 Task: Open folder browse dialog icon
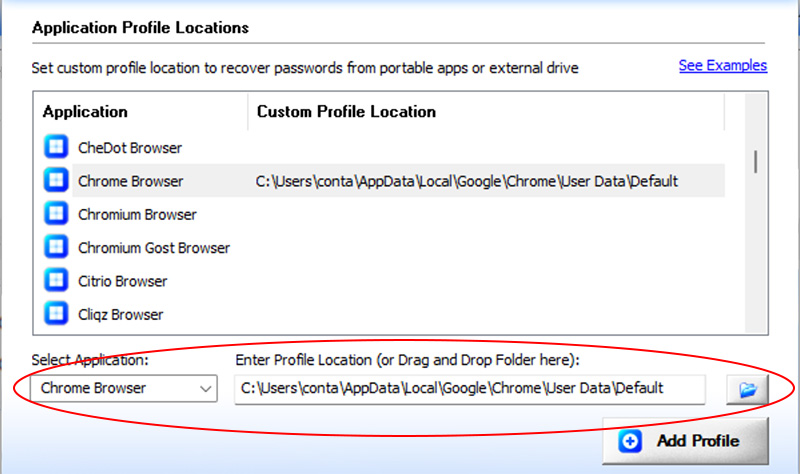pyautogui.click(x=747, y=390)
